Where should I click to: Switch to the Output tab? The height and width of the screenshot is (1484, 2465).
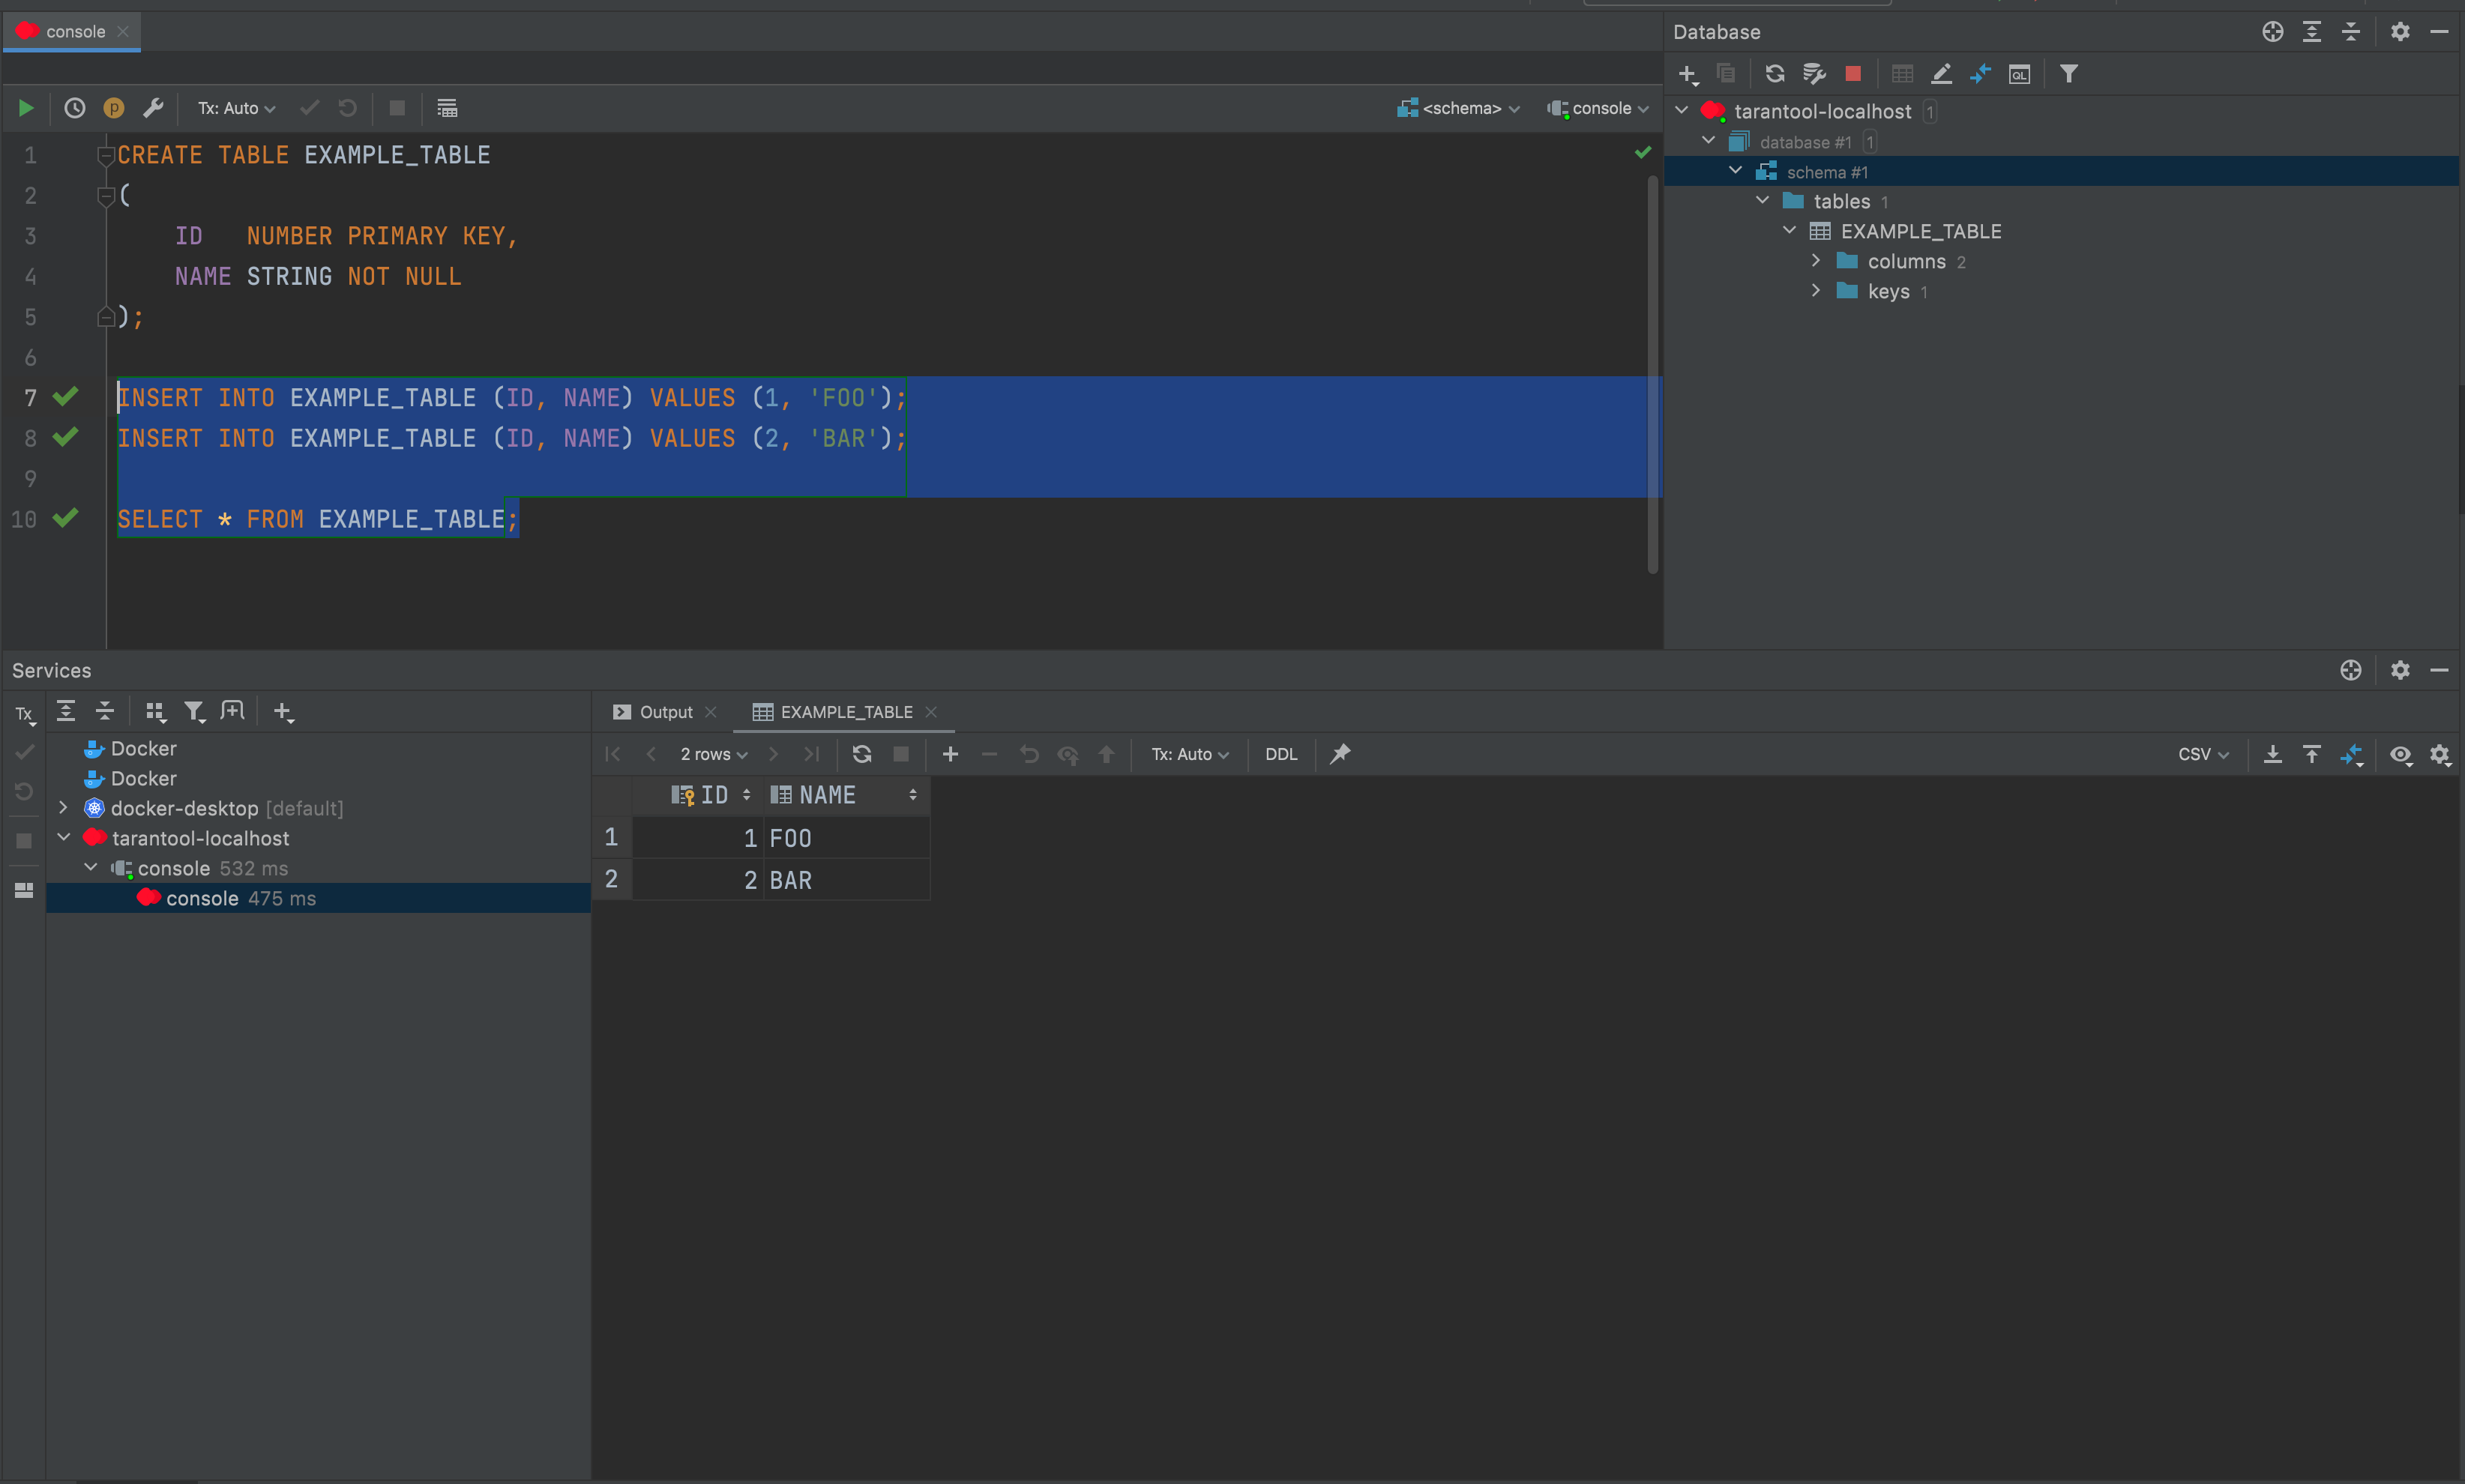click(665, 712)
